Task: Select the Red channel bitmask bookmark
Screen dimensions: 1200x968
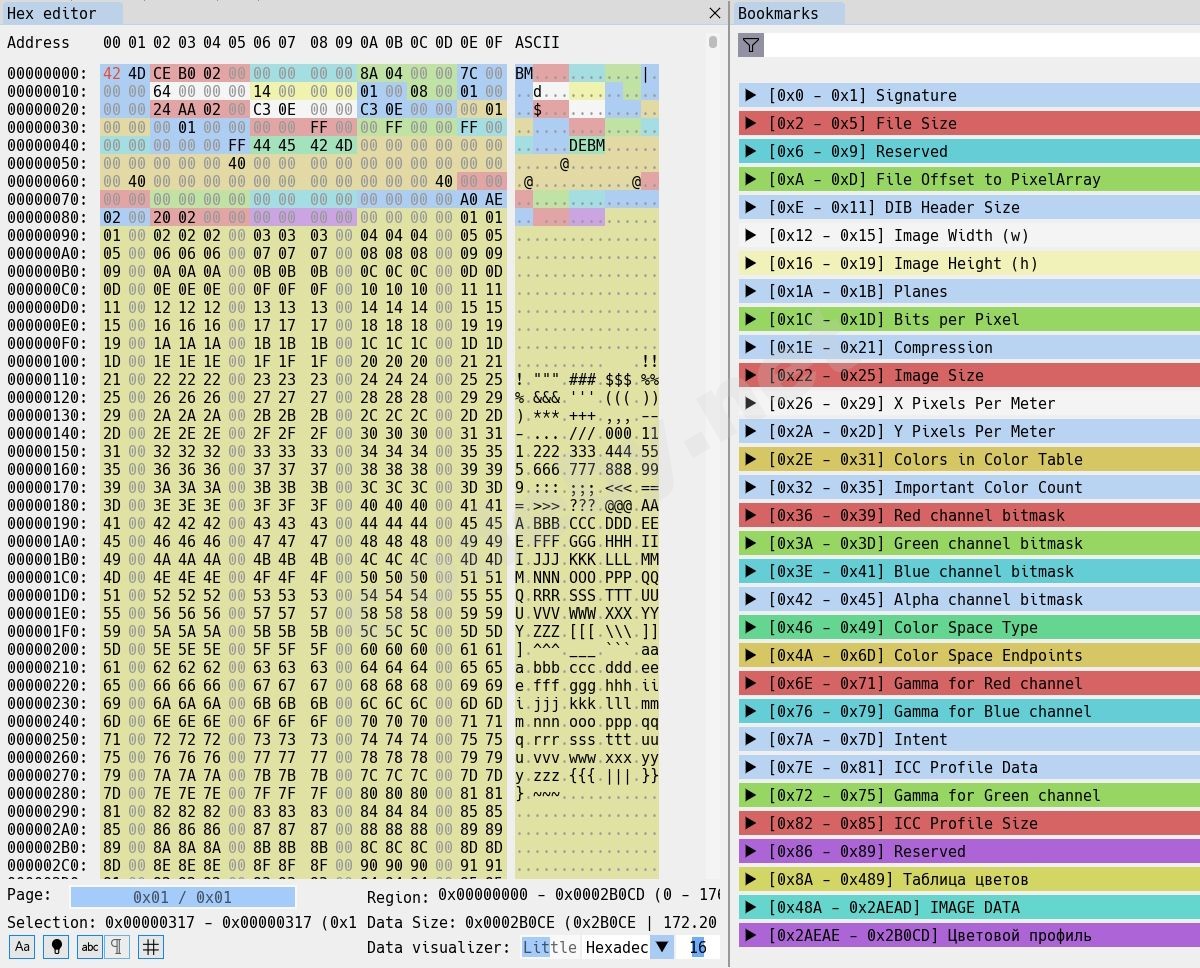Action: 969,515
